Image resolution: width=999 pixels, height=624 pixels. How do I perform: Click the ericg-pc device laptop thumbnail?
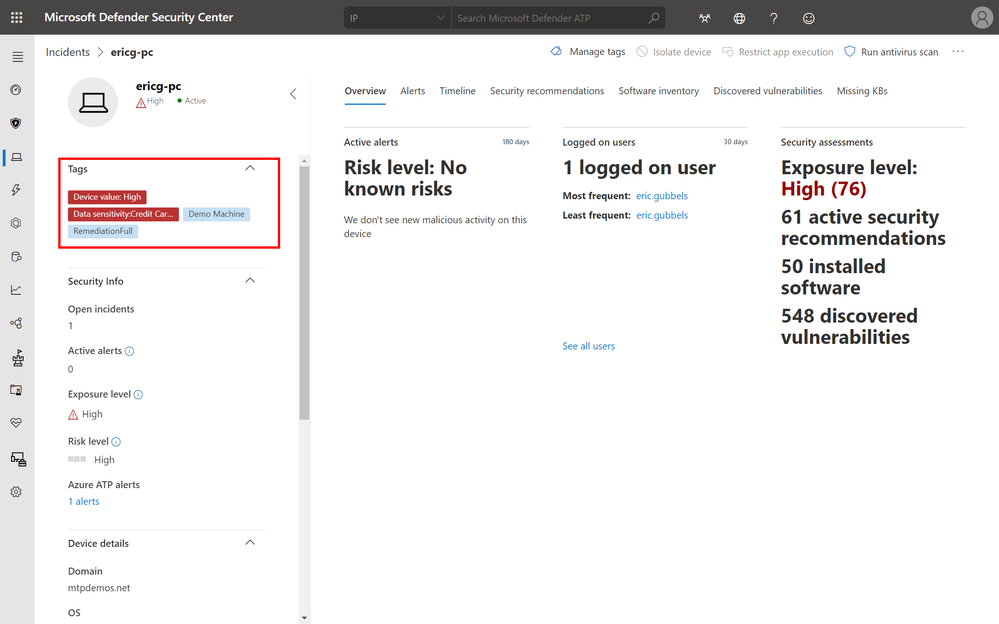[93, 102]
